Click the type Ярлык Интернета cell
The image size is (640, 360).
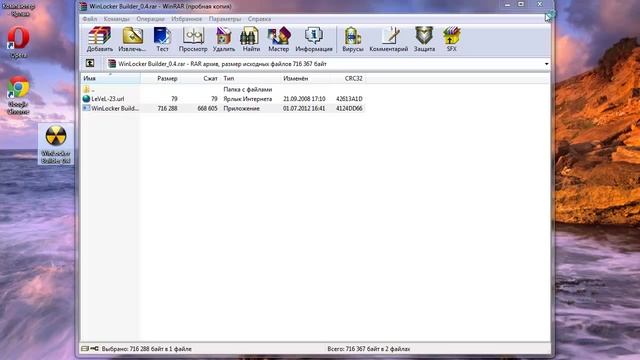tap(247, 99)
